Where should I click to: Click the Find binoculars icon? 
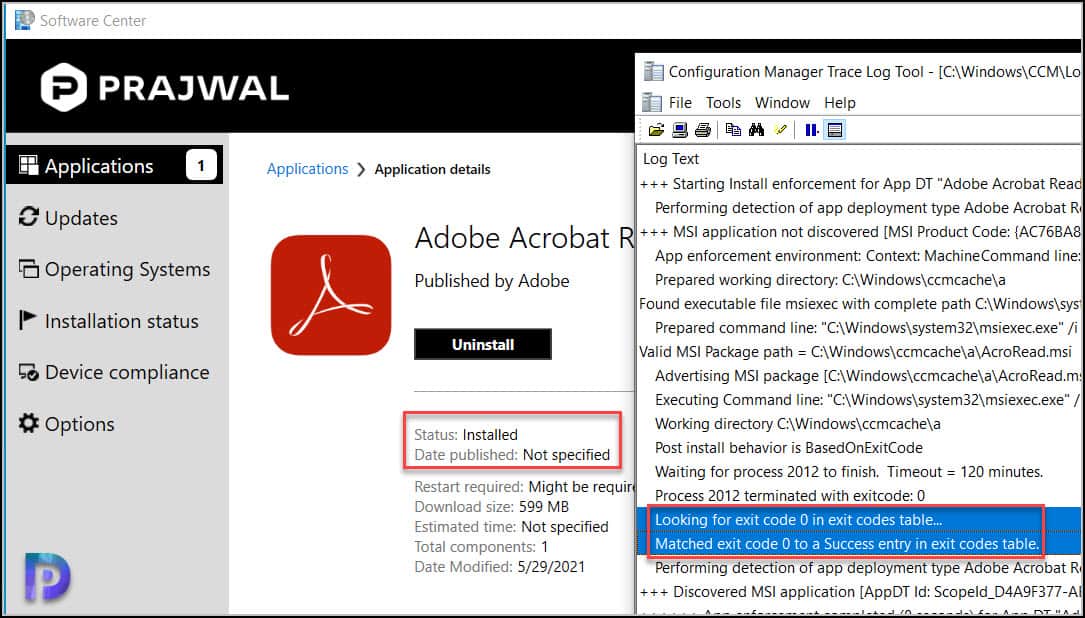click(756, 129)
